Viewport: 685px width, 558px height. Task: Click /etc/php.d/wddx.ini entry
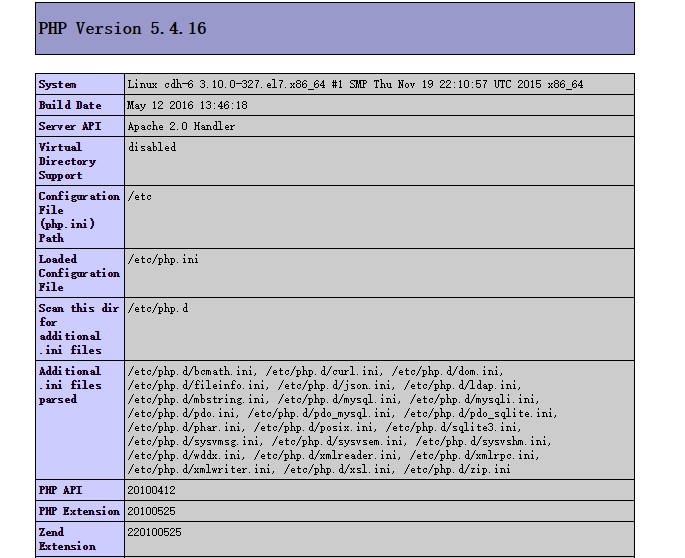pos(184,455)
